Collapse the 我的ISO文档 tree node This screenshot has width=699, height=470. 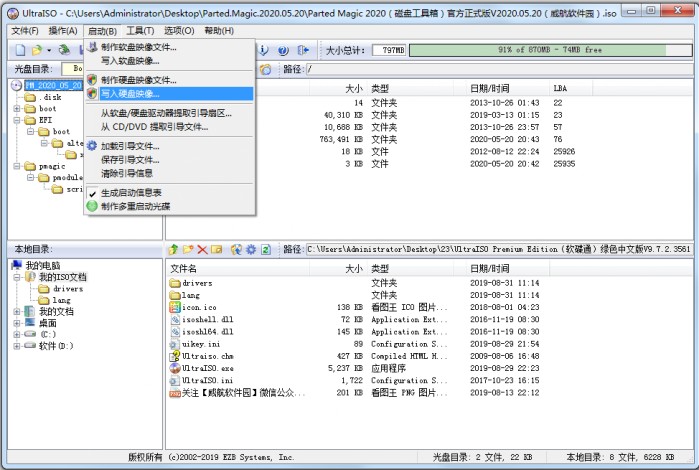coord(17,277)
